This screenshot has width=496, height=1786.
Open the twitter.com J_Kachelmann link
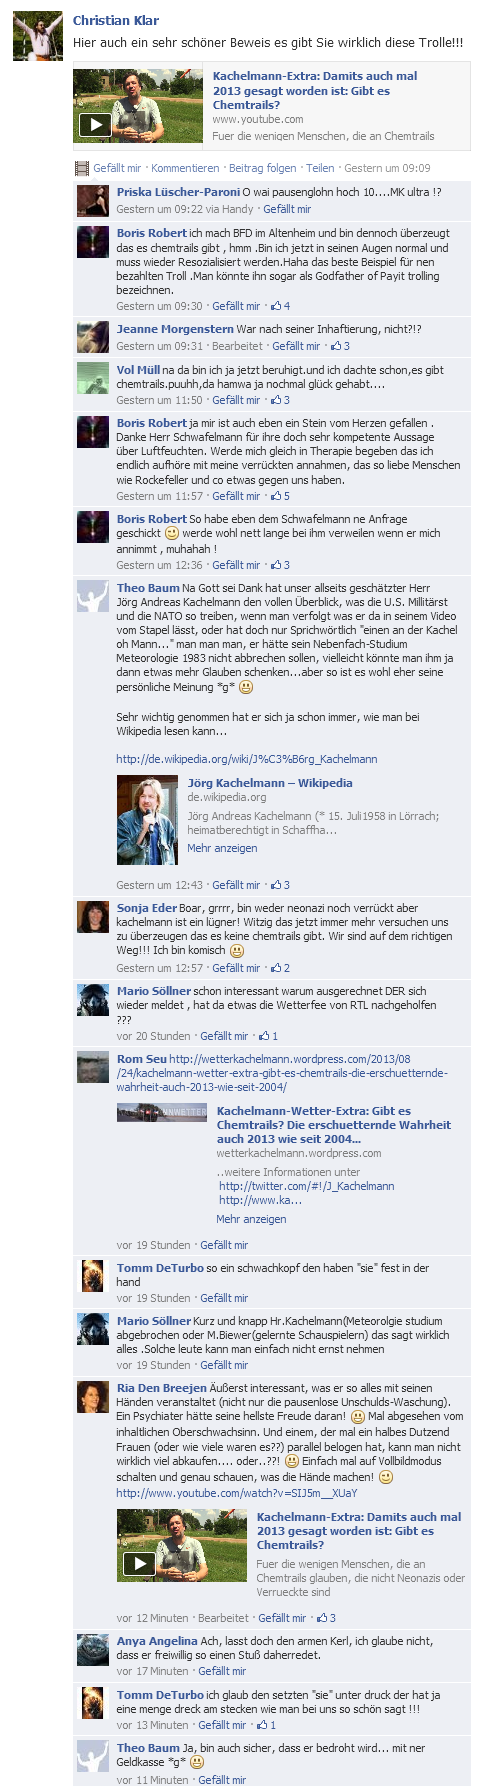(x=306, y=1186)
